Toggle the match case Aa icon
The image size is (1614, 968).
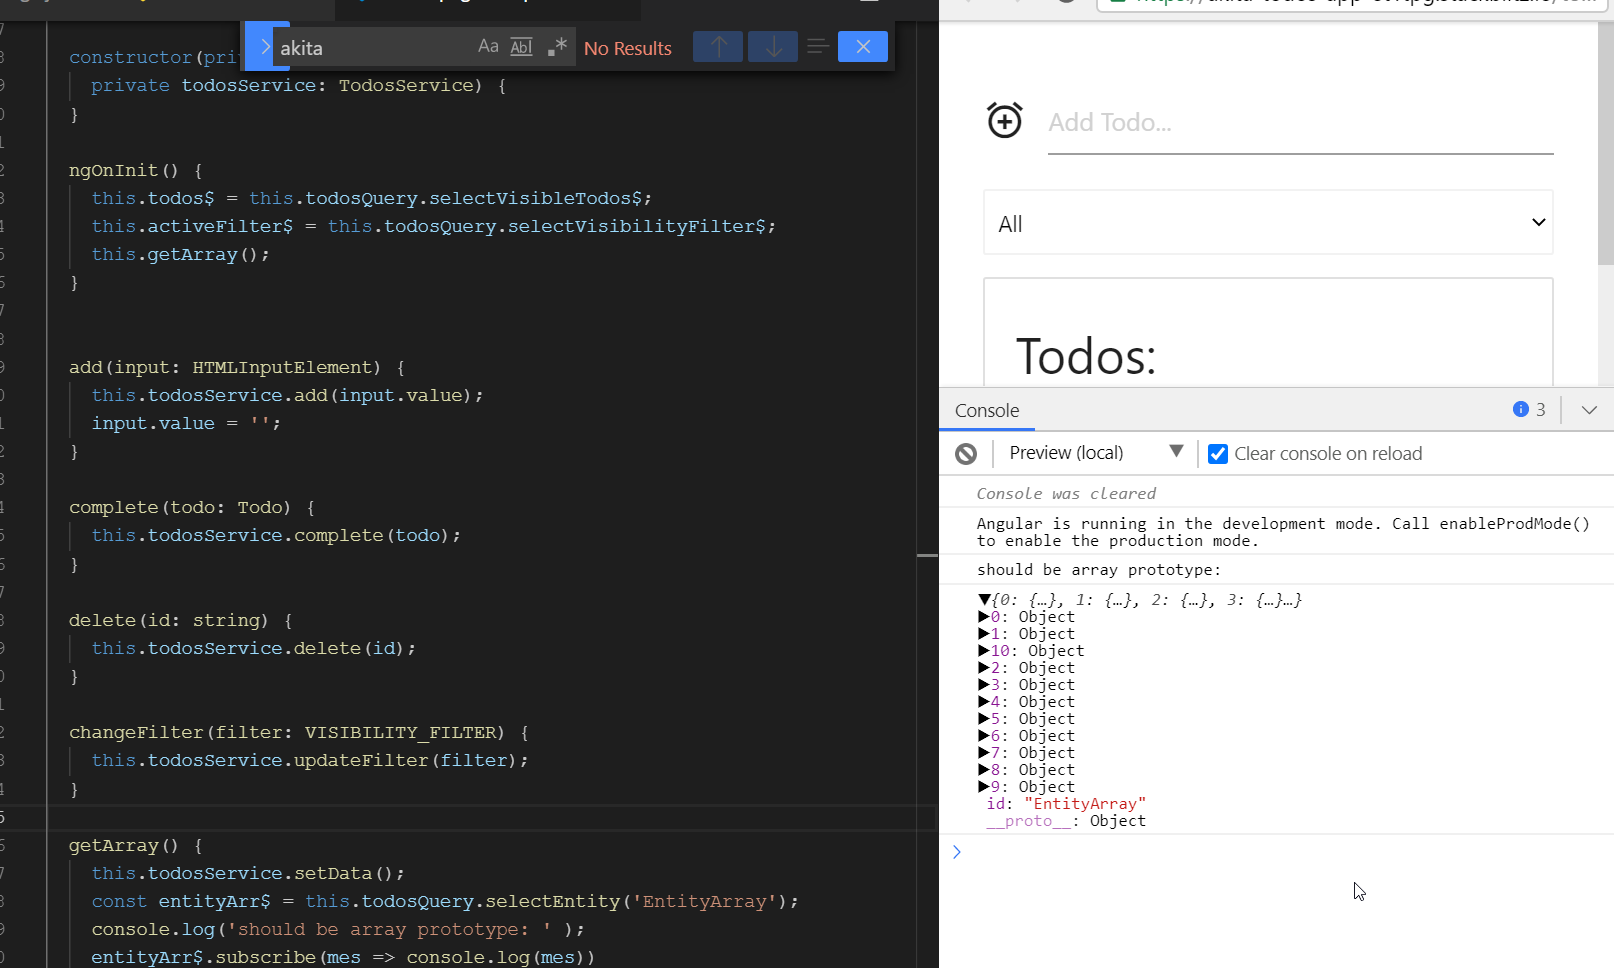tap(487, 45)
